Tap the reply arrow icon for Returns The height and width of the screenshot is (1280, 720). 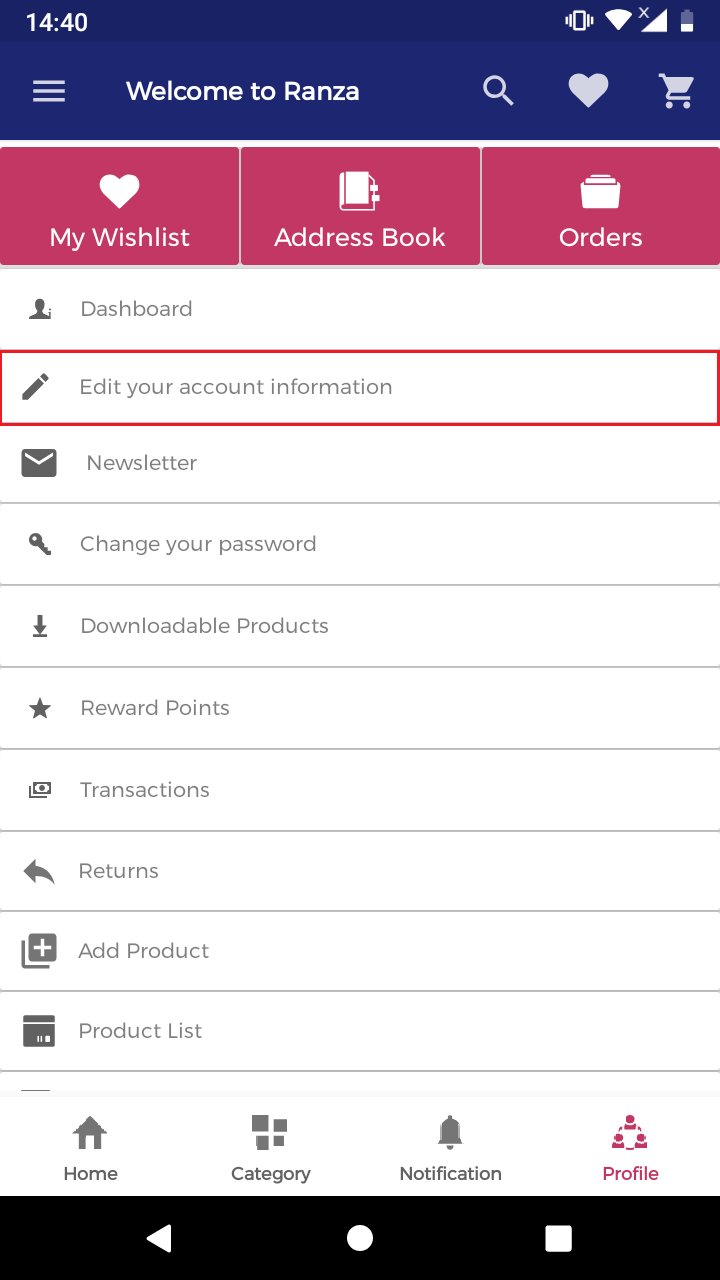pos(39,871)
